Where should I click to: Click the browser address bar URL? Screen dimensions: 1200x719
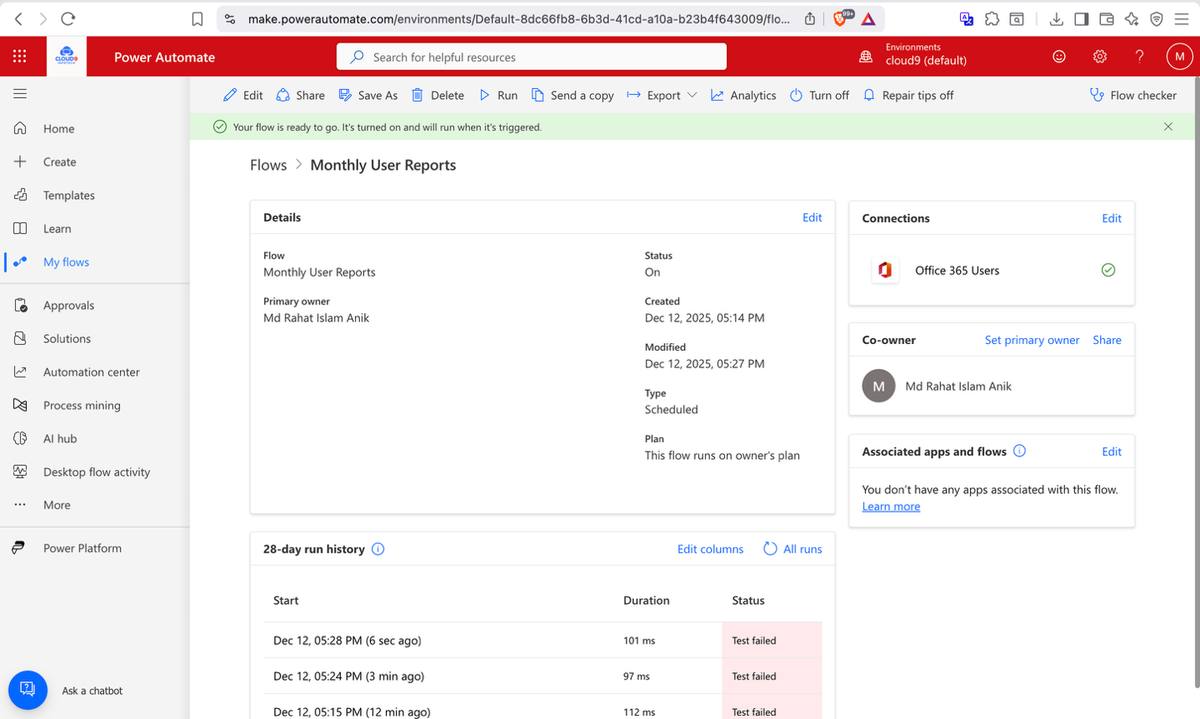(518, 18)
